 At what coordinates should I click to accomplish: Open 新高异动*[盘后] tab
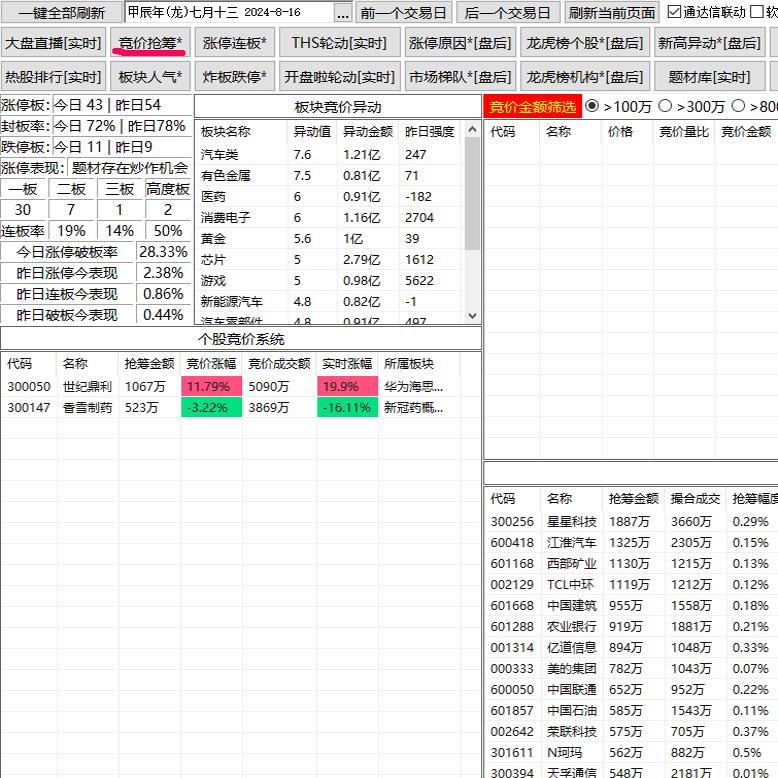tap(710, 43)
